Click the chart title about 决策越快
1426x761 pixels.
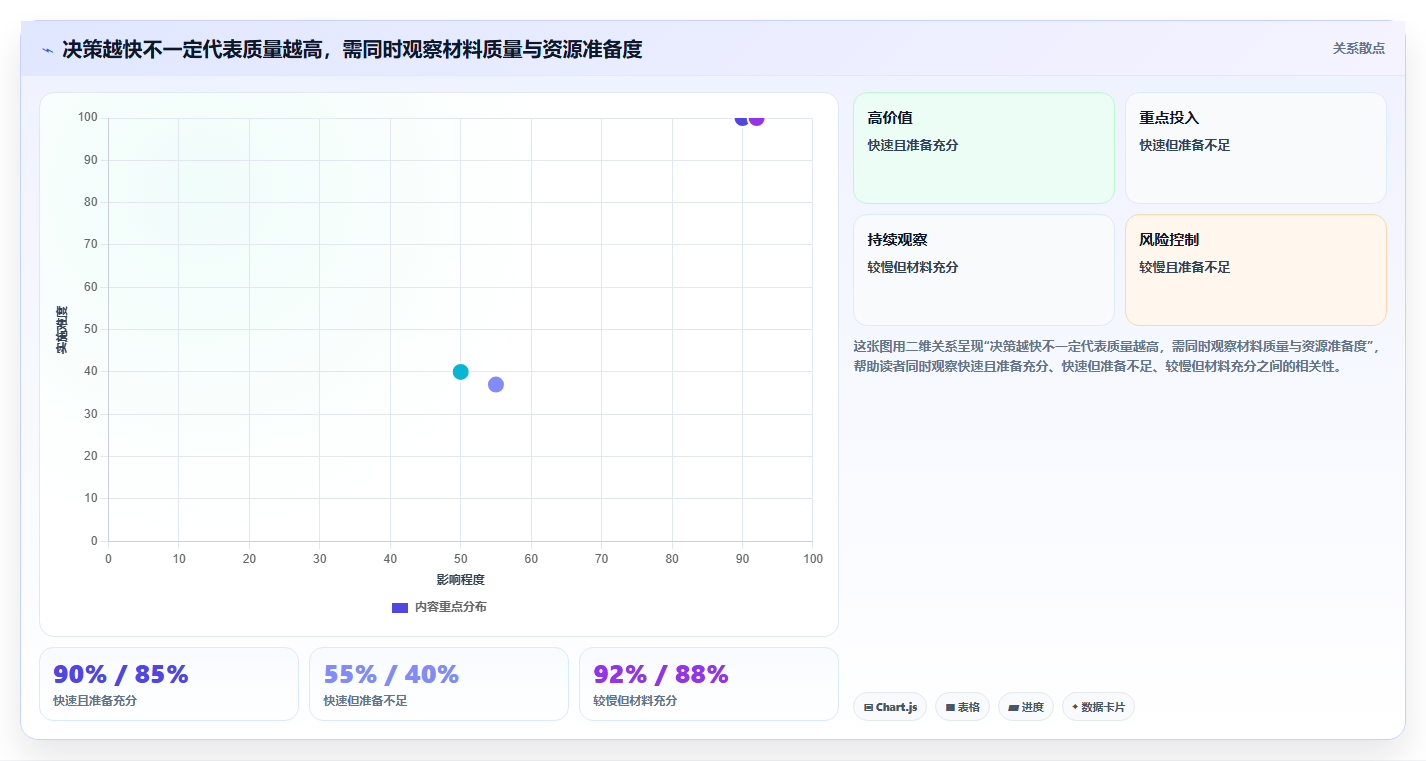tap(352, 49)
